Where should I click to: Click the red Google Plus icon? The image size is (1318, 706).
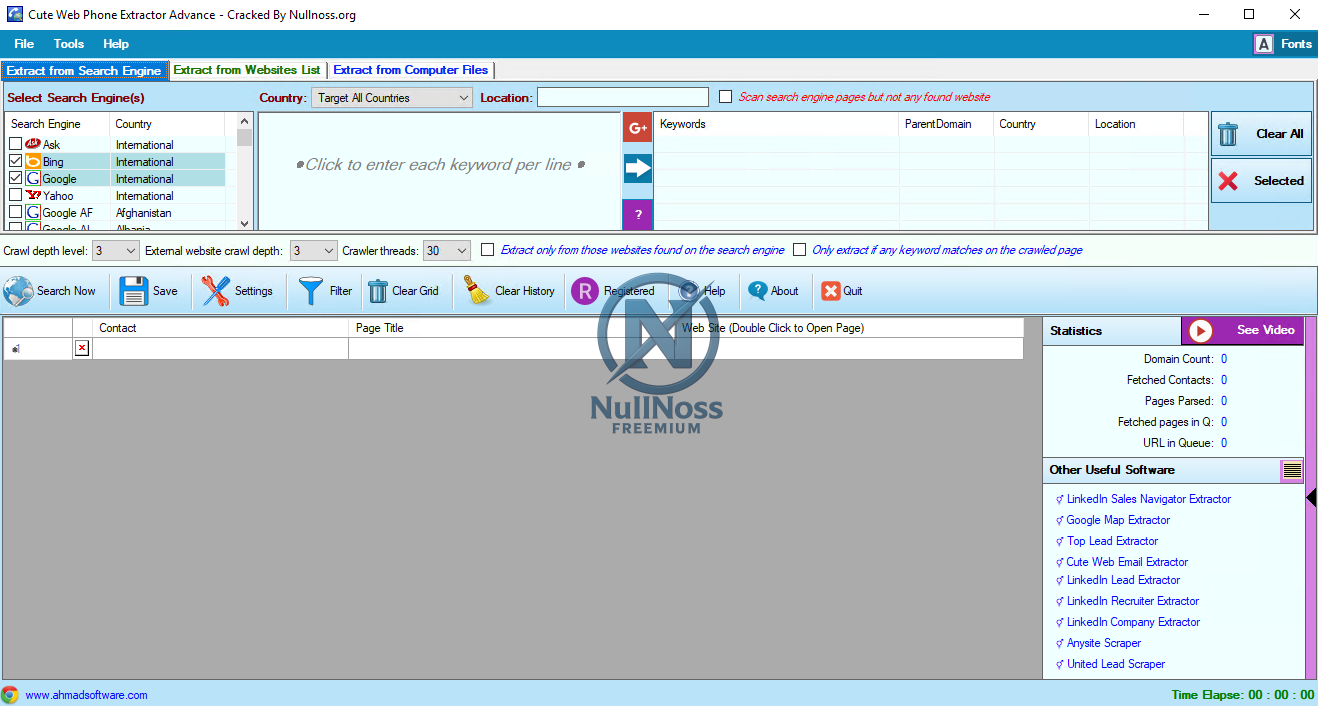638,127
